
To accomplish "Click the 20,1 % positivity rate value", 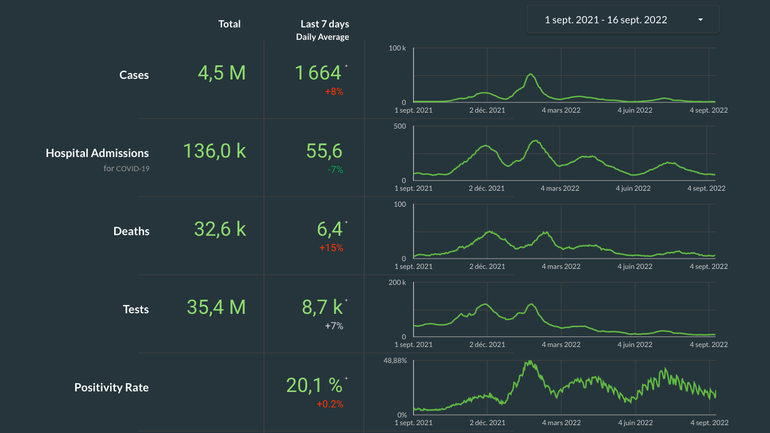I will tap(314, 385).
